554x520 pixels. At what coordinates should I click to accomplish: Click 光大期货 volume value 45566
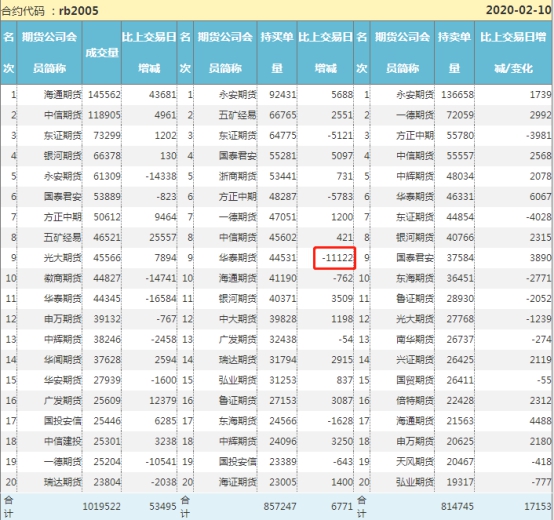pyautogui.click(x=107, y=258)
